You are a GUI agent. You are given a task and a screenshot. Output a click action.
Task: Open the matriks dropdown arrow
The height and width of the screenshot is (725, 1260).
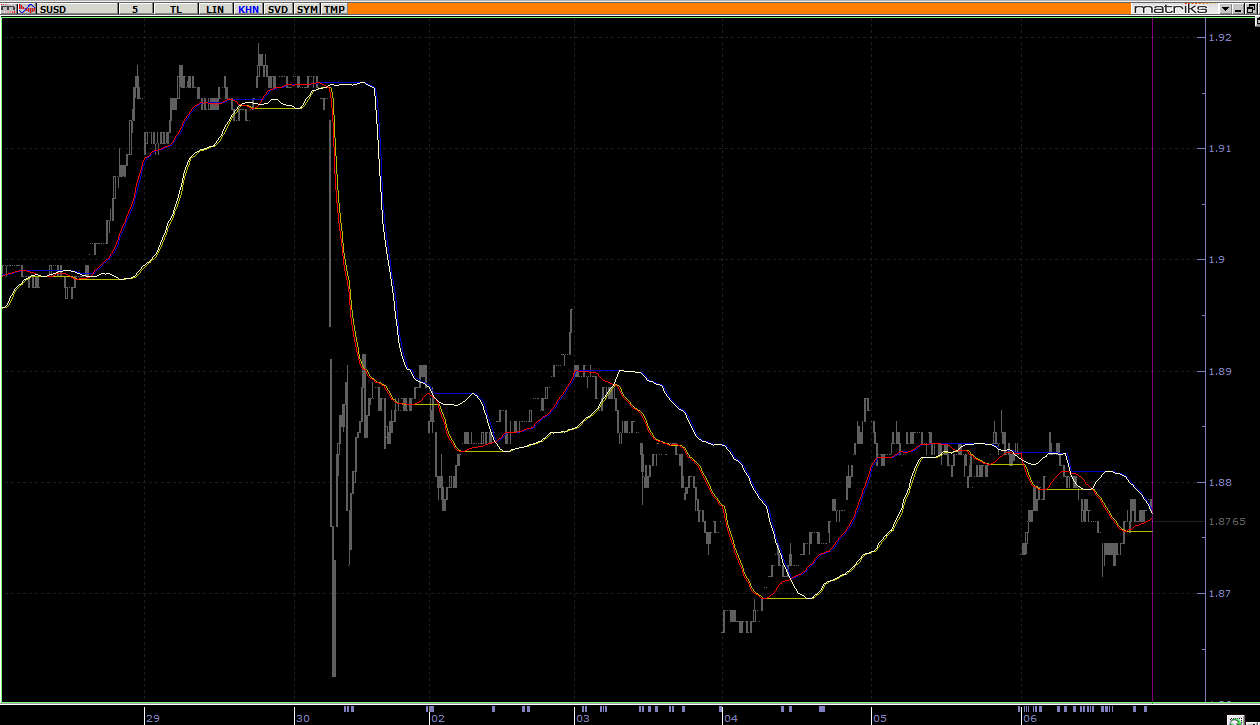pos(1227,8)
